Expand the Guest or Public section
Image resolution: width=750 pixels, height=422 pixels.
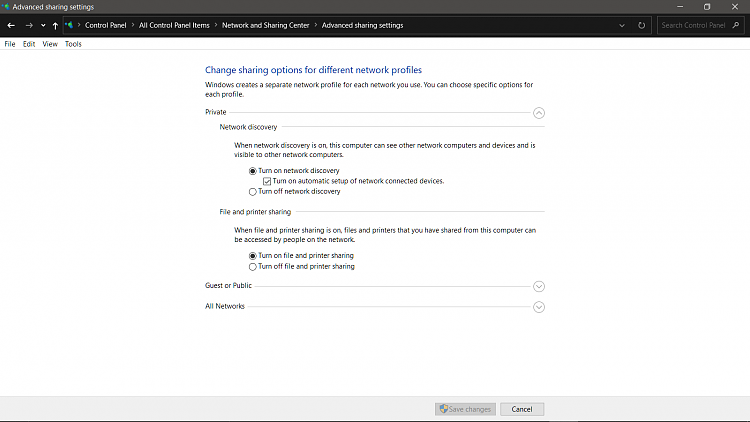(x=539, y=286)
